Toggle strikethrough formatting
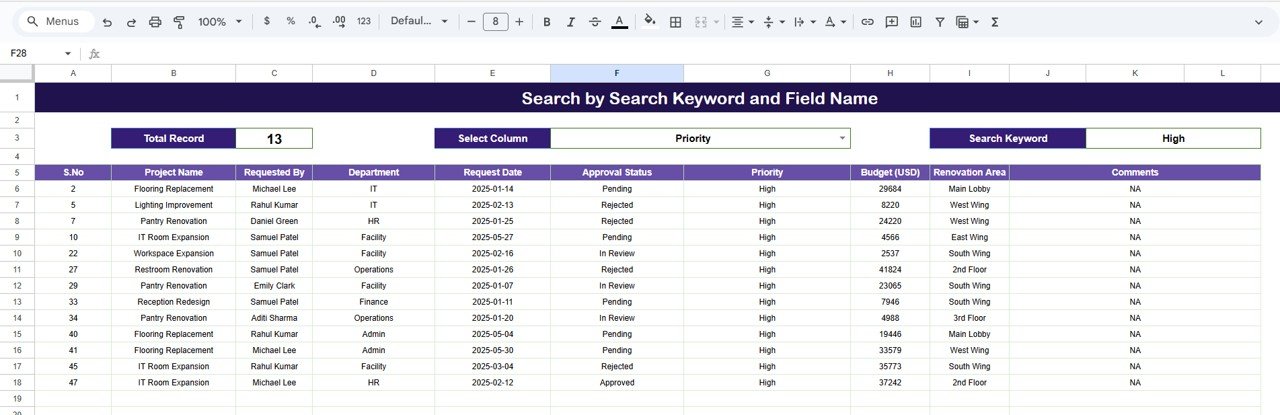The image size is (1280, 415). click(595, 21)
